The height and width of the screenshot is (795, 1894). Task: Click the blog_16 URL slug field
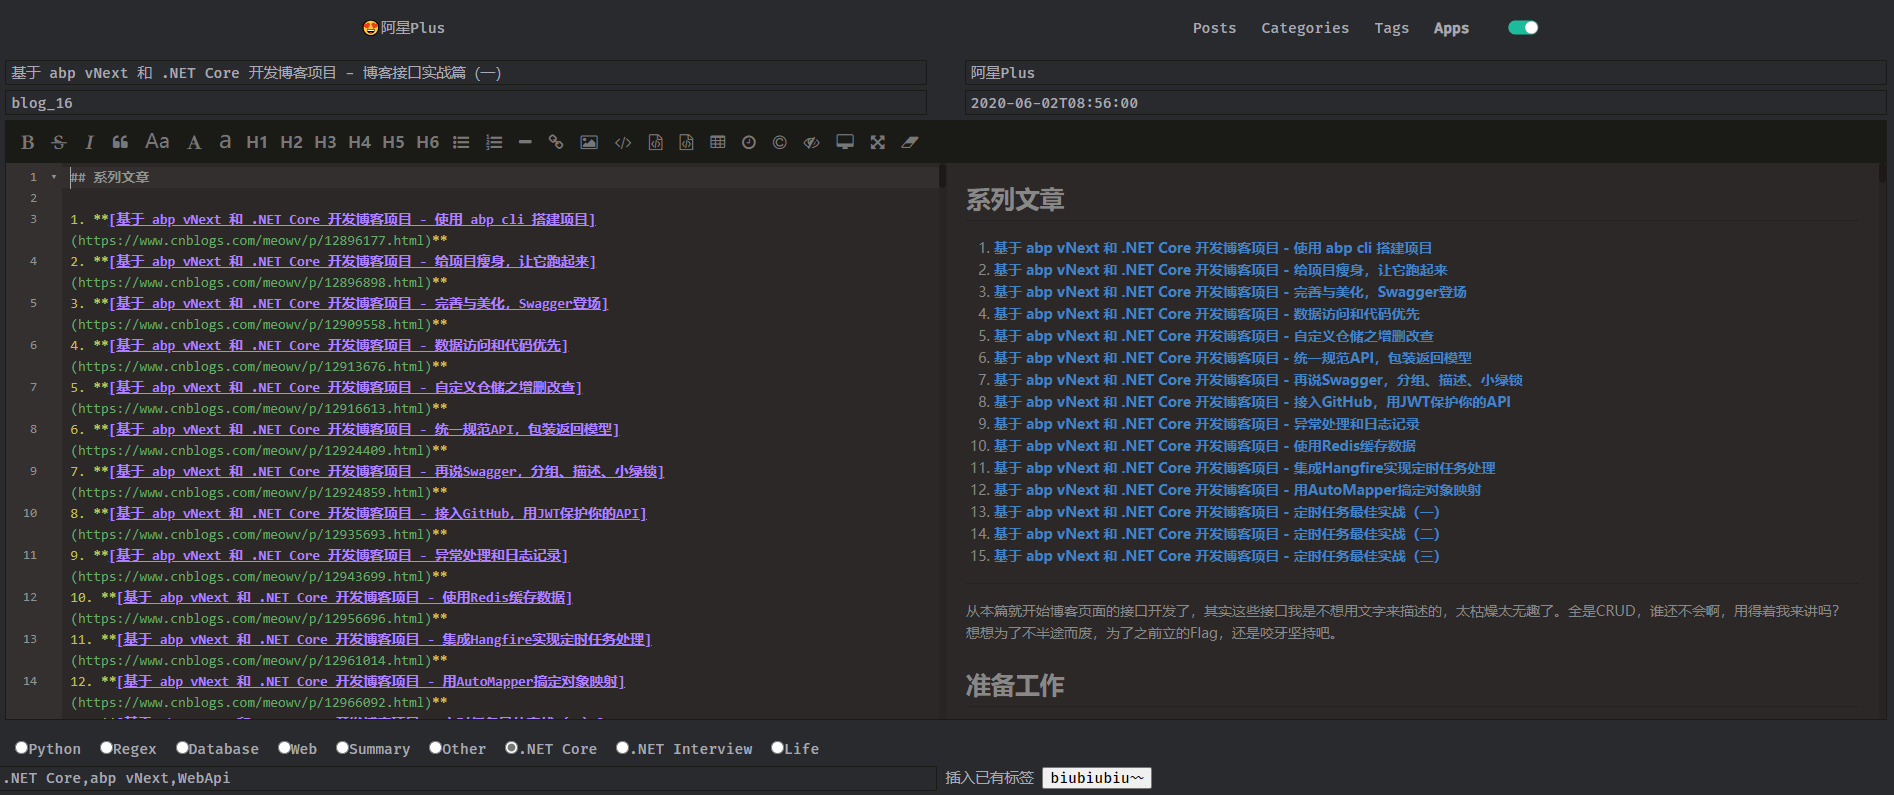(x=466, y=103)
